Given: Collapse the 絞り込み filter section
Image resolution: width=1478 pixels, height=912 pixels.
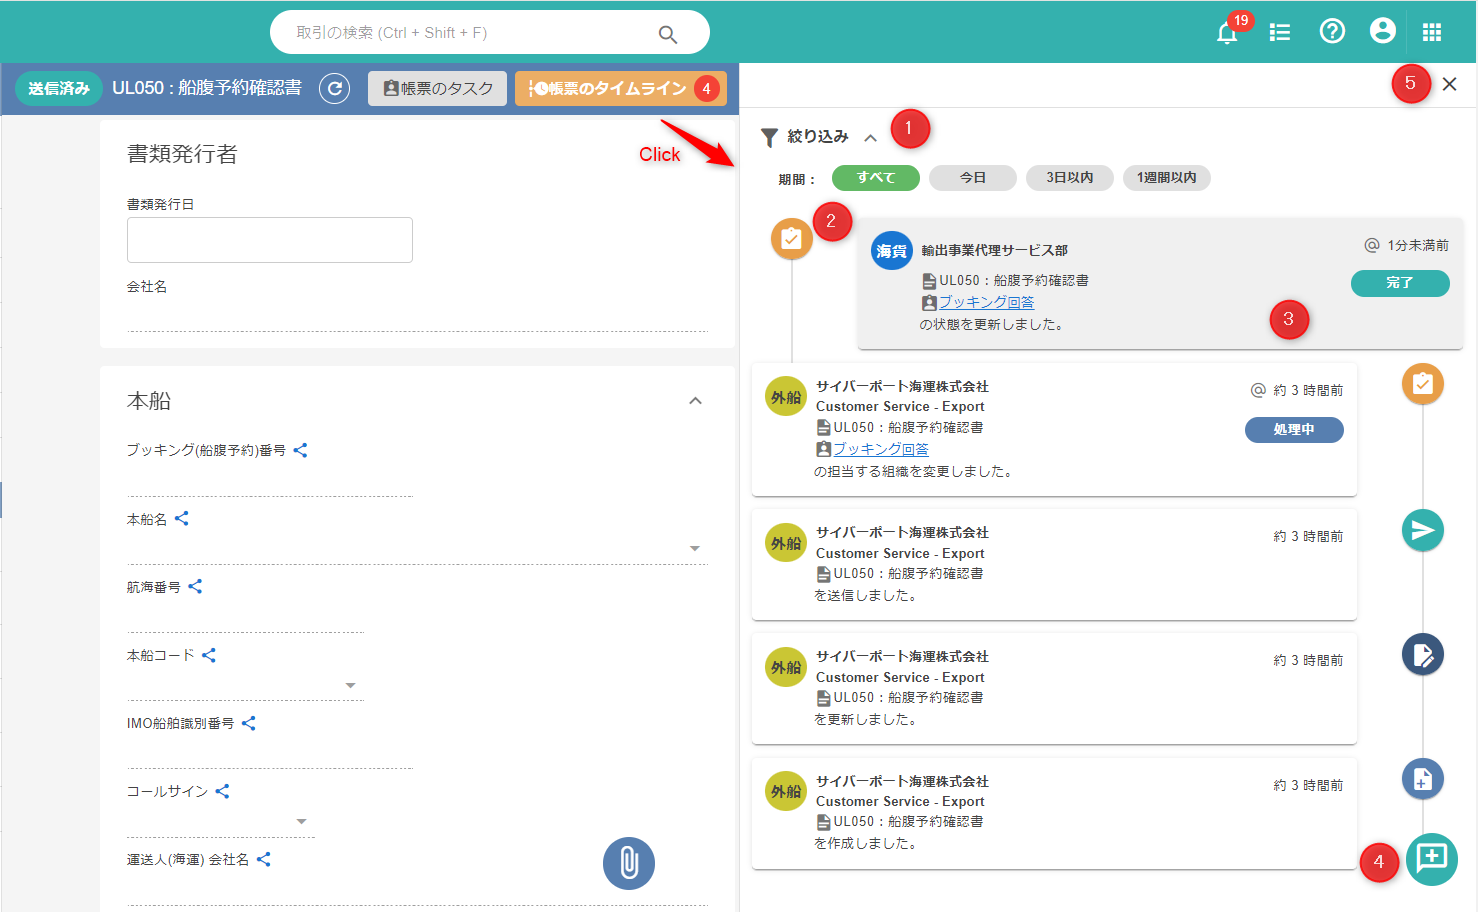Looking at the screenshot, I should 870,138.
